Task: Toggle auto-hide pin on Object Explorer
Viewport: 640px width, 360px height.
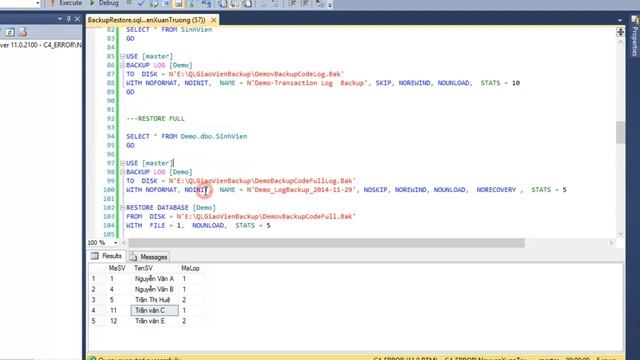Action: [69, 19]
